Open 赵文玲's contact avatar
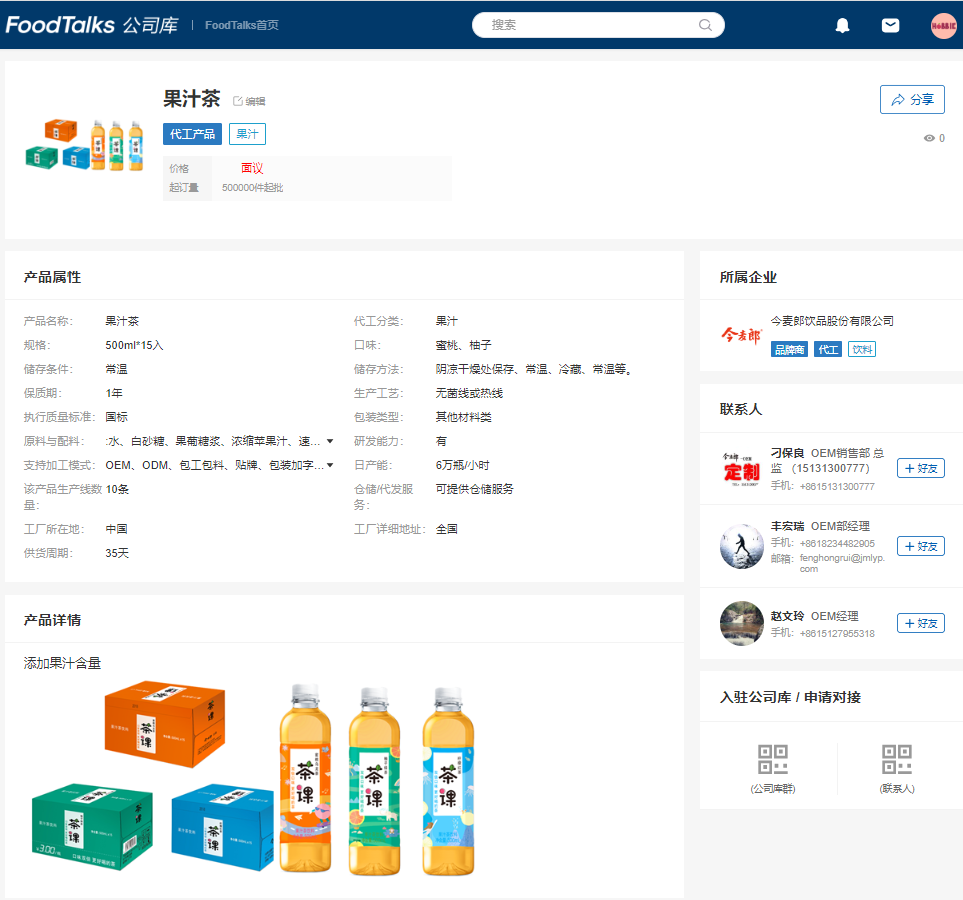Viewport: 963px width, 900px height. (742, 623)
